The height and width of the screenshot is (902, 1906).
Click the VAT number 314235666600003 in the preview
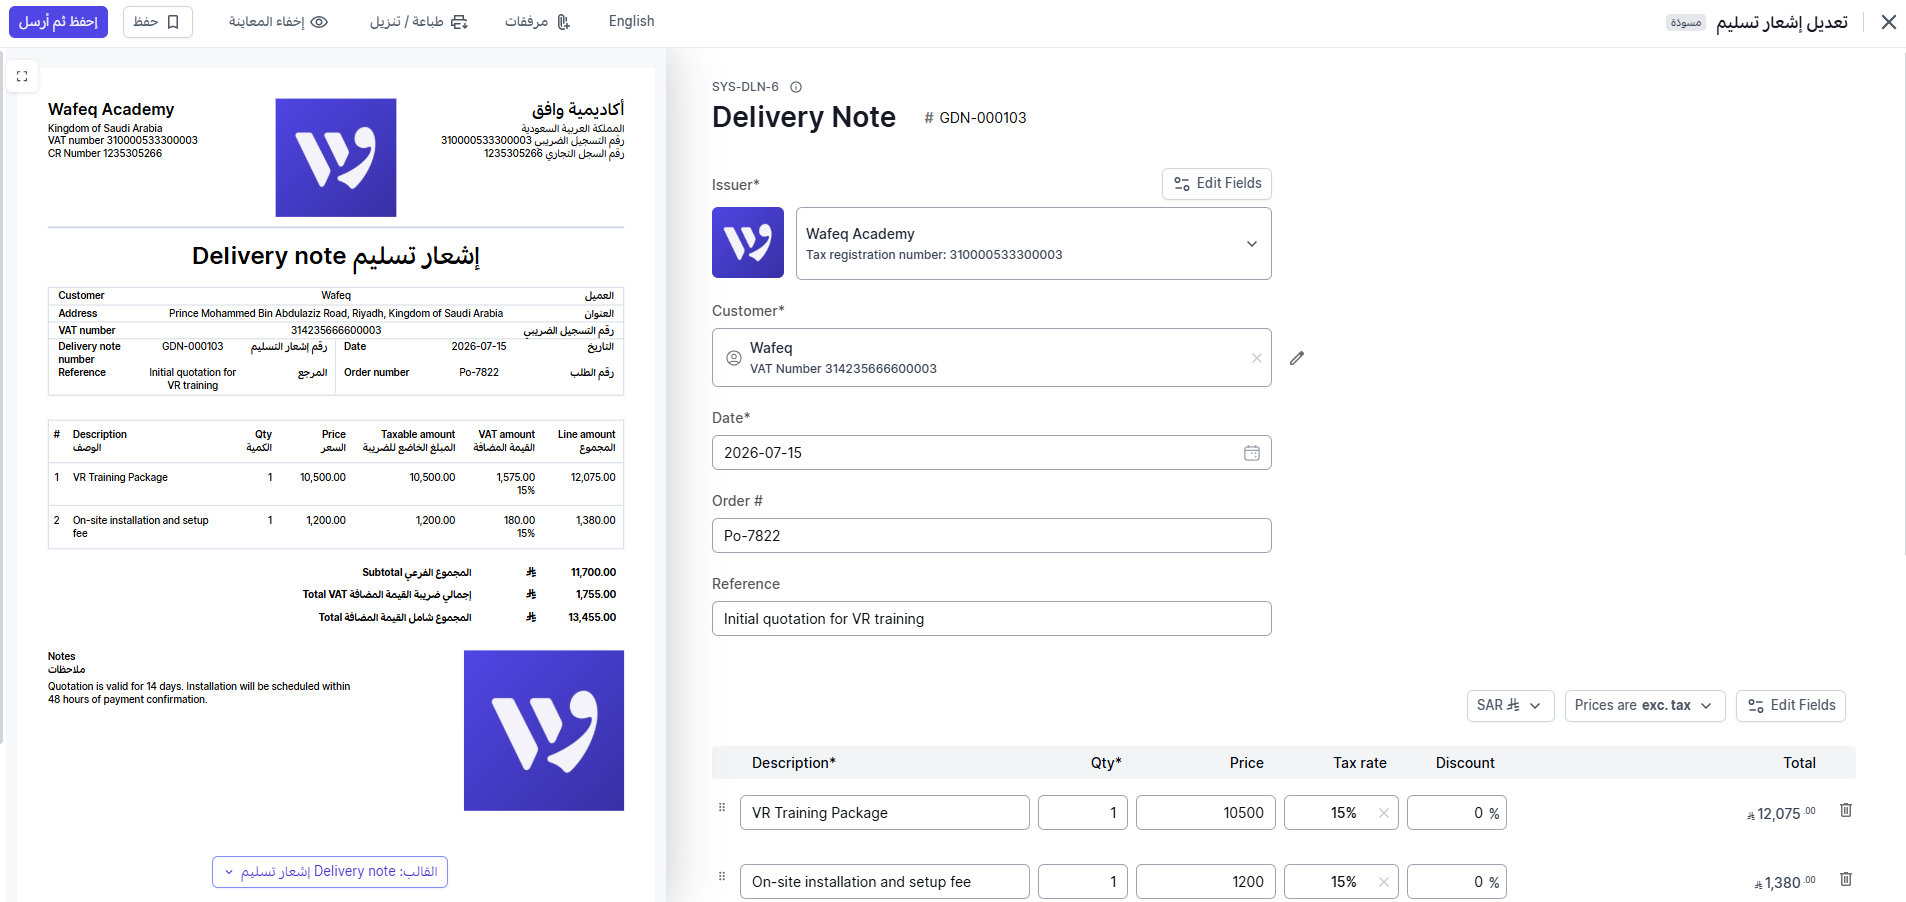click(336, 331)
